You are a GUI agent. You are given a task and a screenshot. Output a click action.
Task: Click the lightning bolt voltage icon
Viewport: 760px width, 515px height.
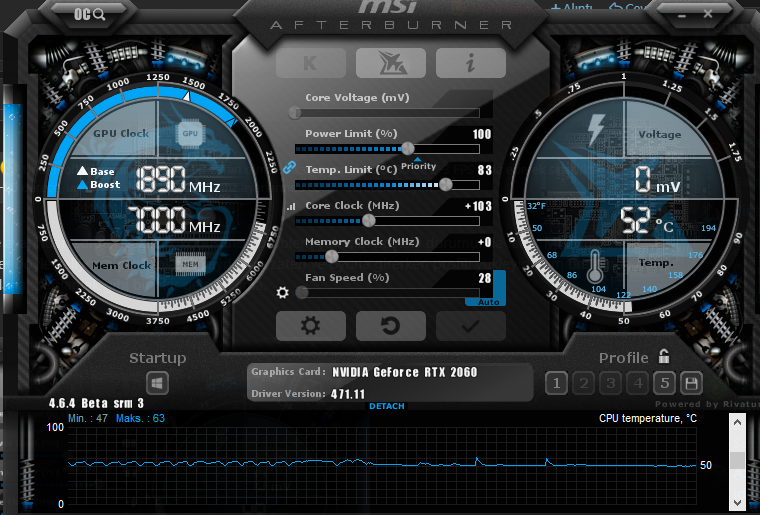[x=596, y=130]
